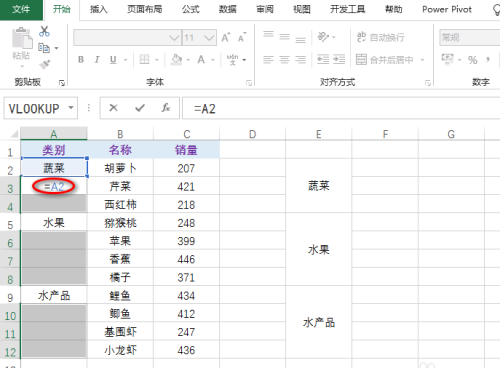
Task: Toggle Bold formatting
Action: (x=81, y=60)
